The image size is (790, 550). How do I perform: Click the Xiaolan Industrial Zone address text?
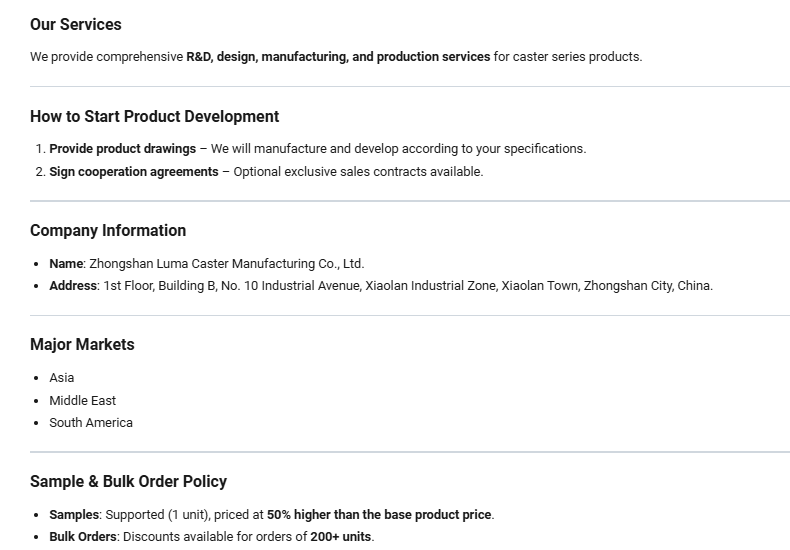pyautogui.click(x=430, y=286)
